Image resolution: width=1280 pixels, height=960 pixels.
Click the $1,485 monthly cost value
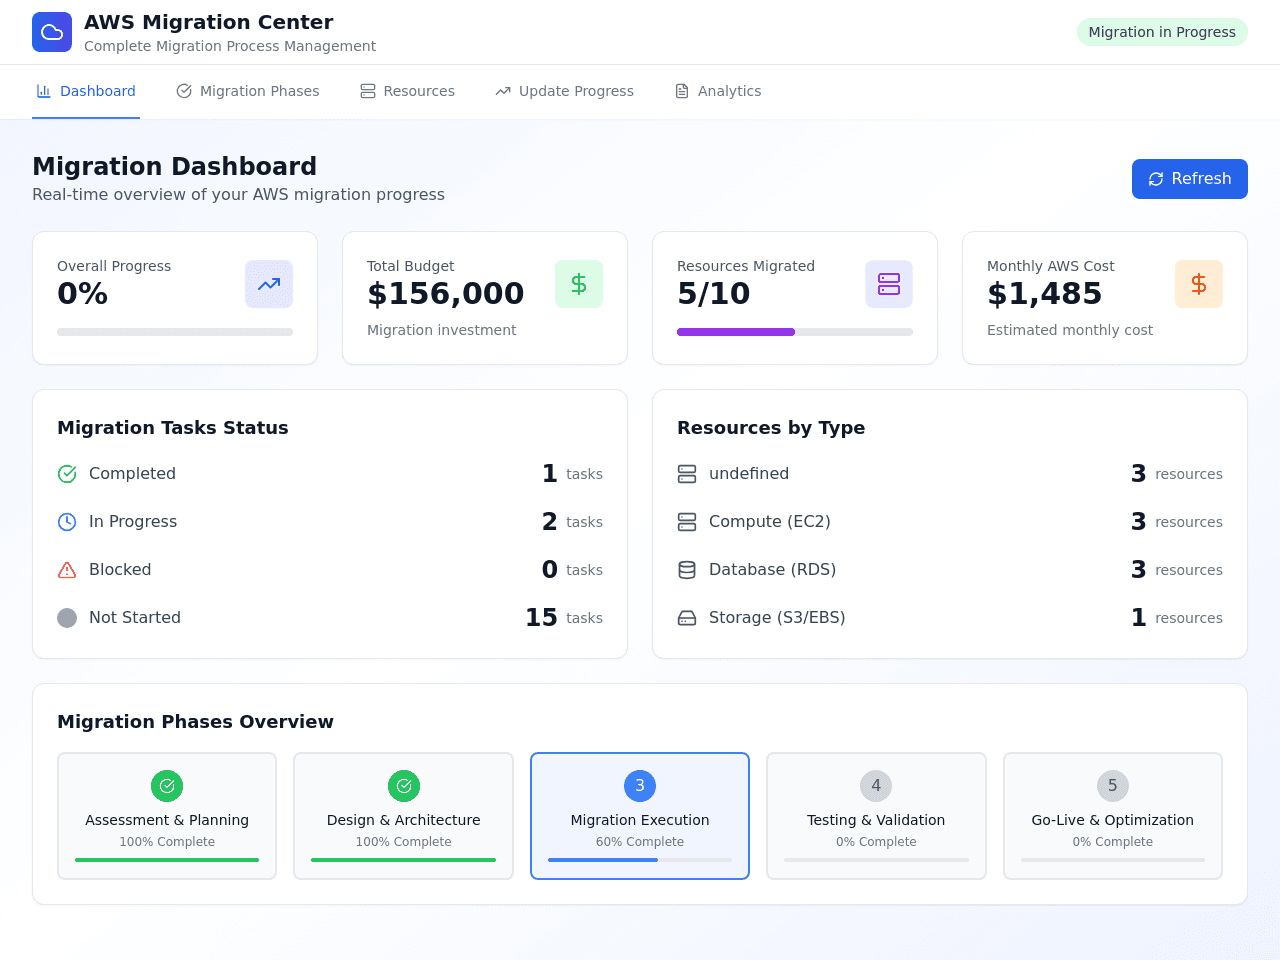pos(1044,294)
